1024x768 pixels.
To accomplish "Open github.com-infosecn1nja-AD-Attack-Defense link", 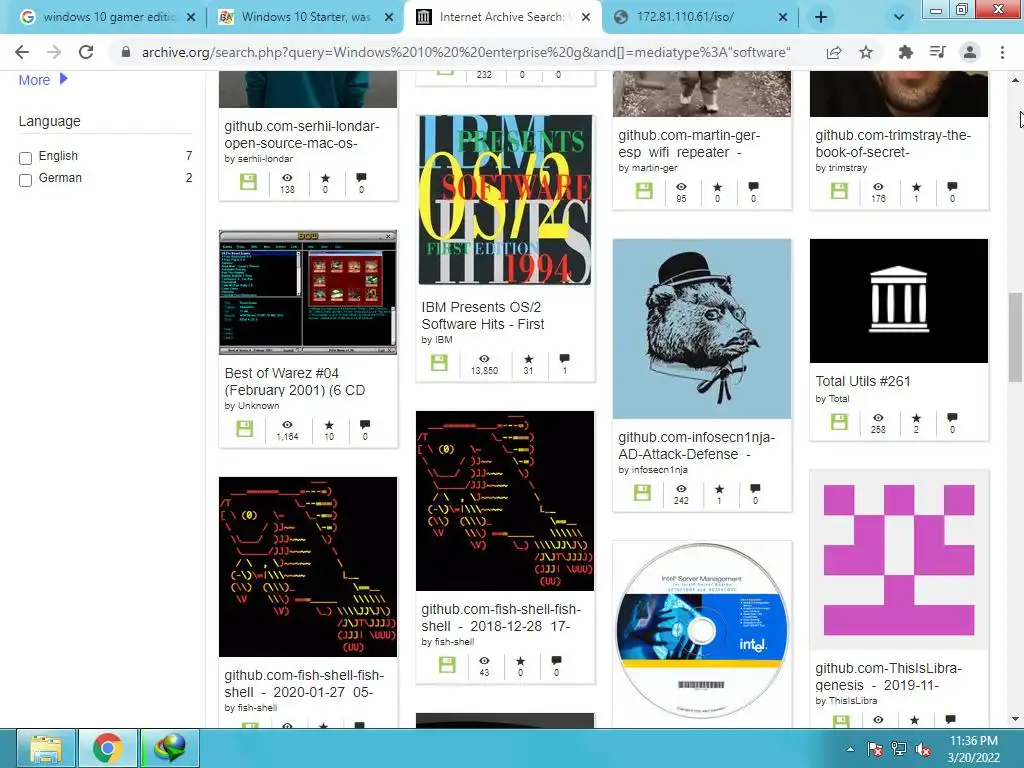I will 696,445.
